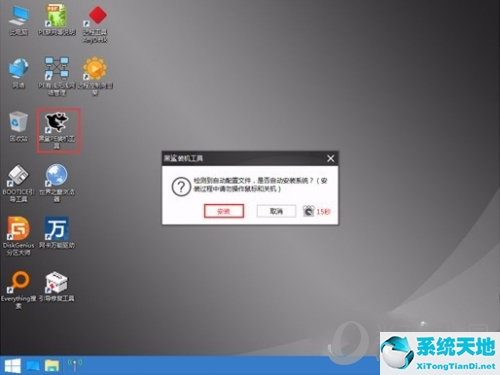The width and height of the screenshot is (500, 375).
Task: Click the 15秒 countdown text
Action: coord(323,212)
